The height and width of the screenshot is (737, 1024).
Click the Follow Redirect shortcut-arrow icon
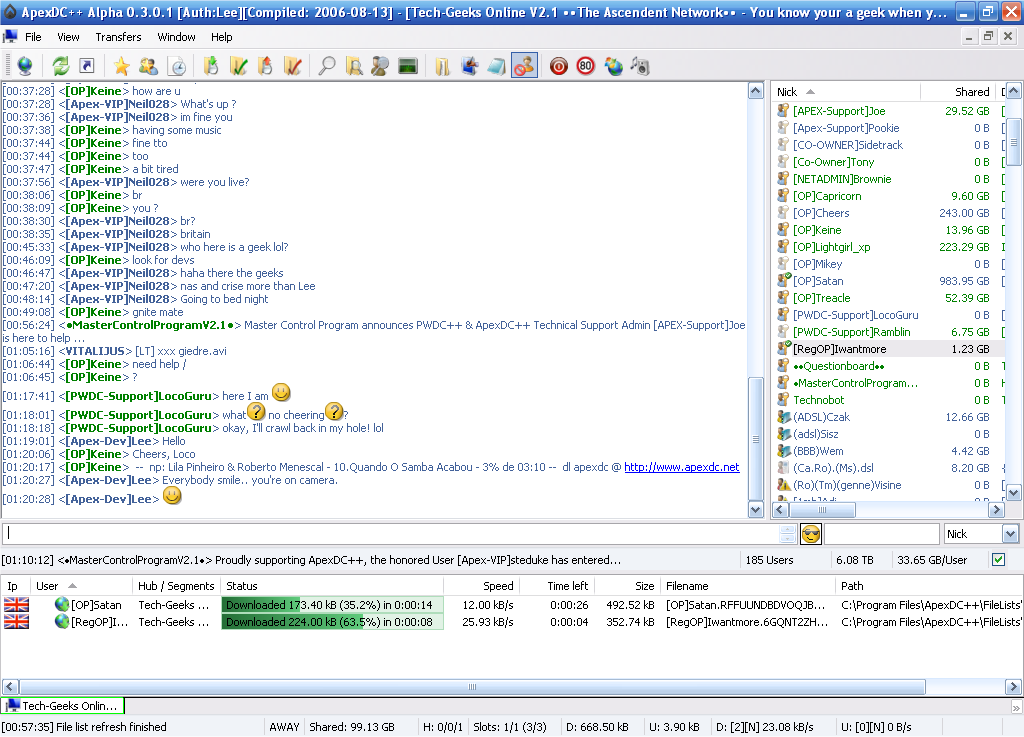[x=87, y=66]
